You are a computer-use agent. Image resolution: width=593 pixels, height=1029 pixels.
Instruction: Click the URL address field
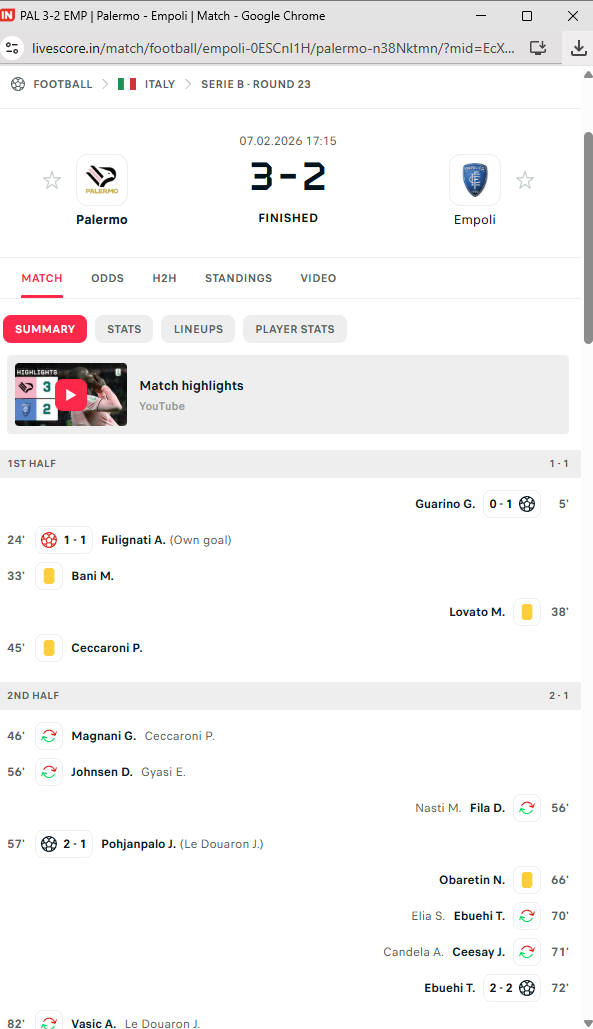tap(273, 47)
